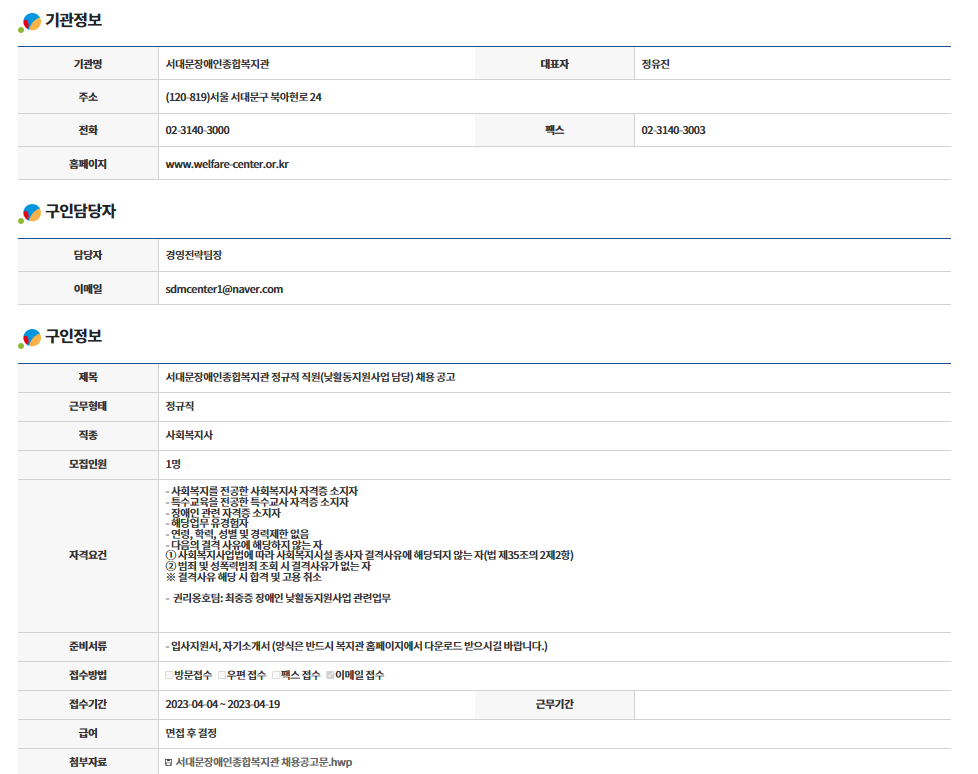Click the 접수방법 label cell

(88, 675)
